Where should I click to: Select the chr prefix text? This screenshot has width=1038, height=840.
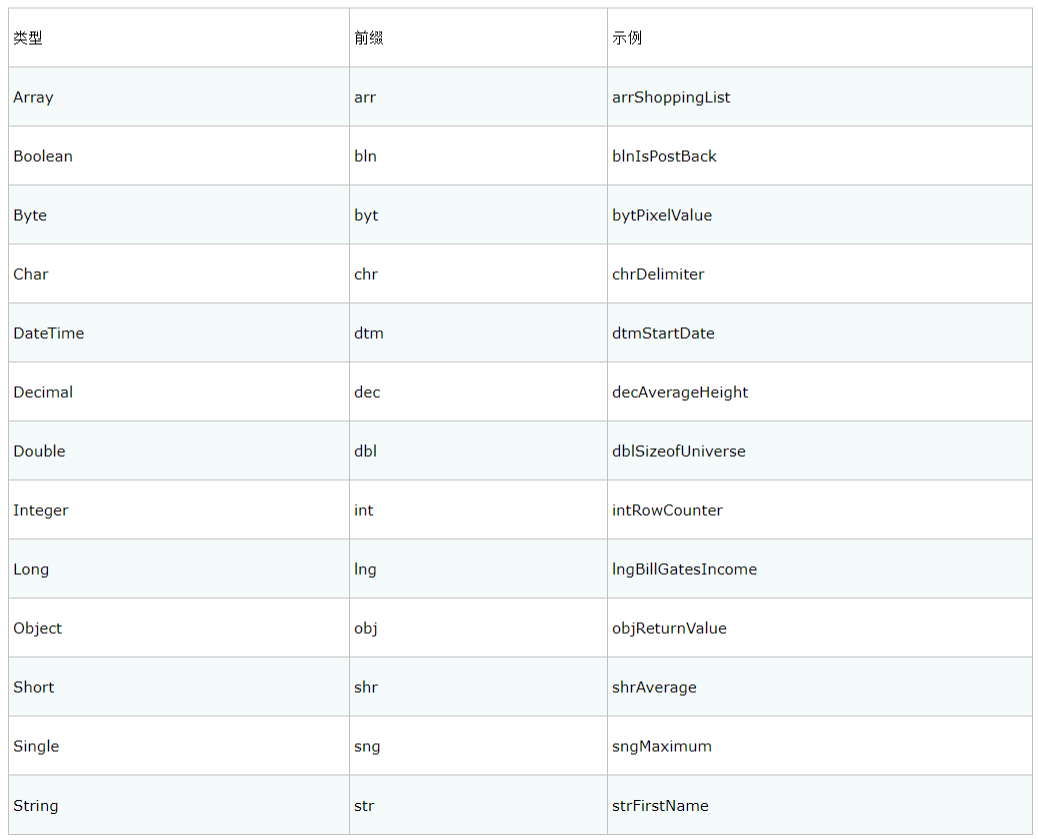(x=366, y=274)
